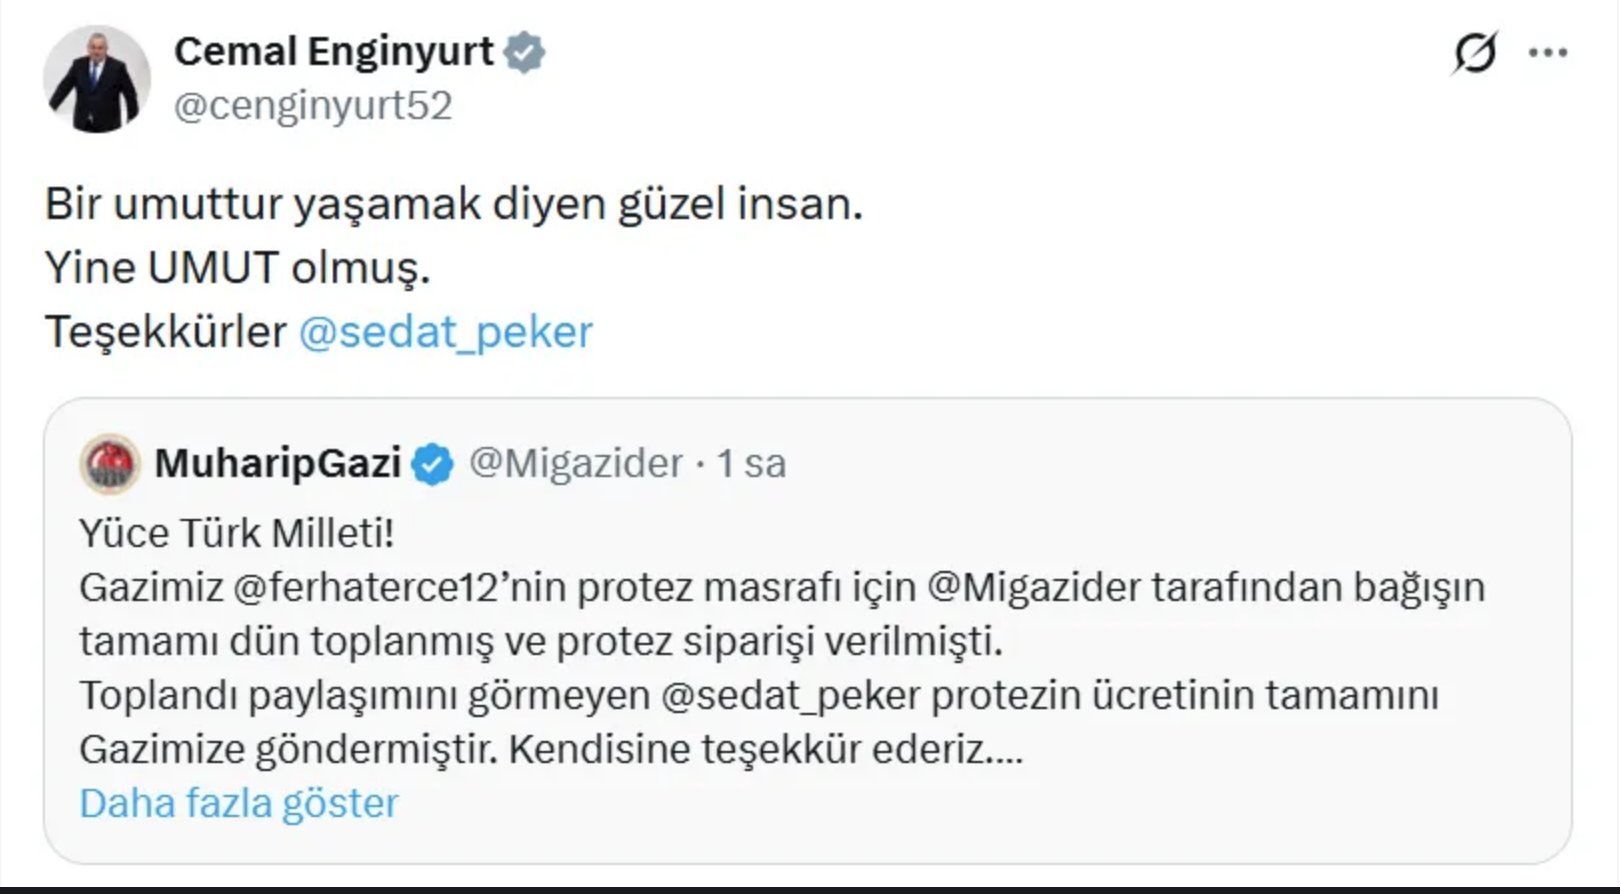Click the Cemal Enginyurt display name
Screen dimensions: 1620x894
tap(333, 51)
